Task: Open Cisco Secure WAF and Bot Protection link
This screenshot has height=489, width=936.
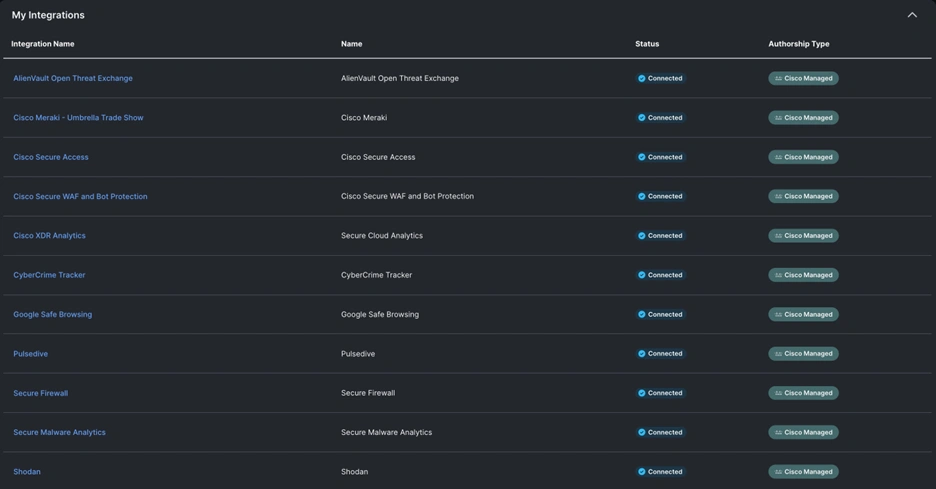Action: click(80, 197)
